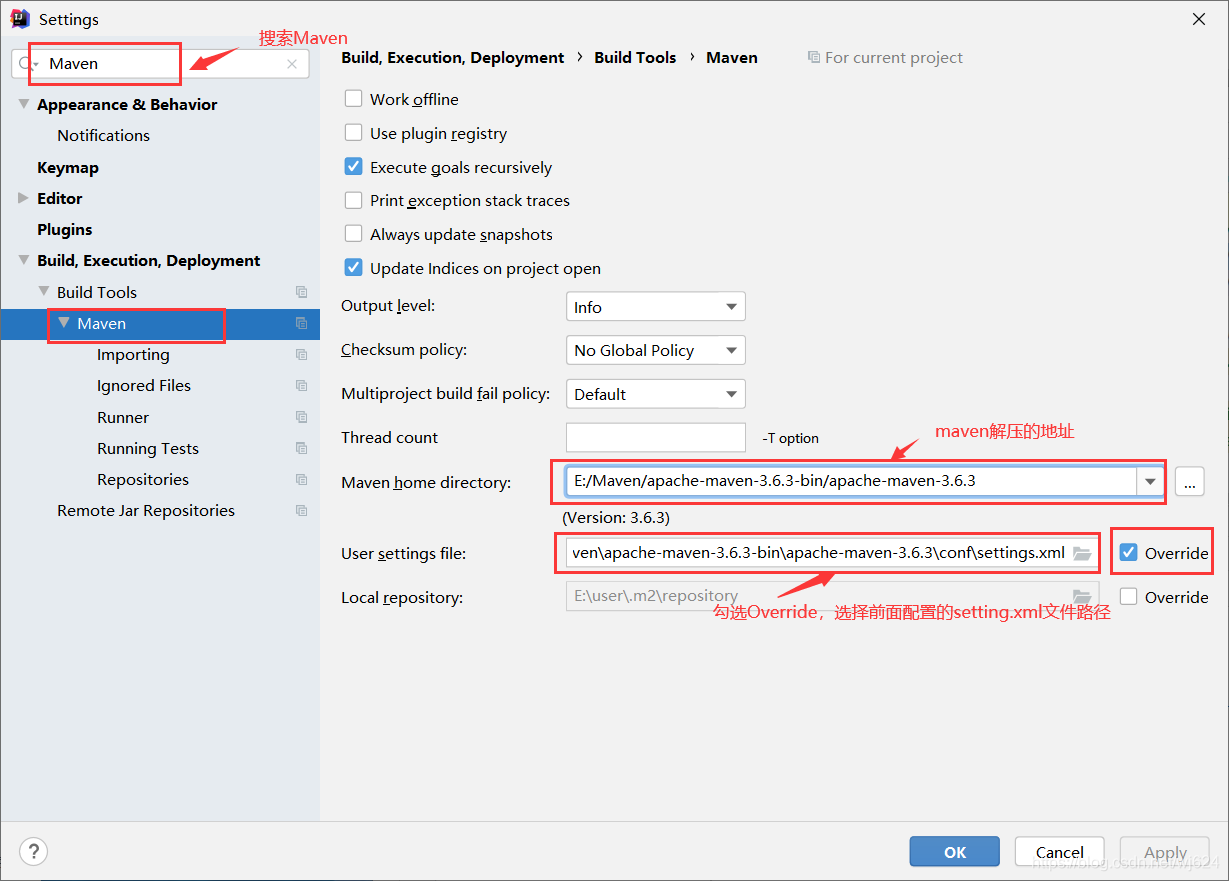The height and width of the screenshot is (881, 1229).
Task: Click the OK button
Action: coord(955,852)
